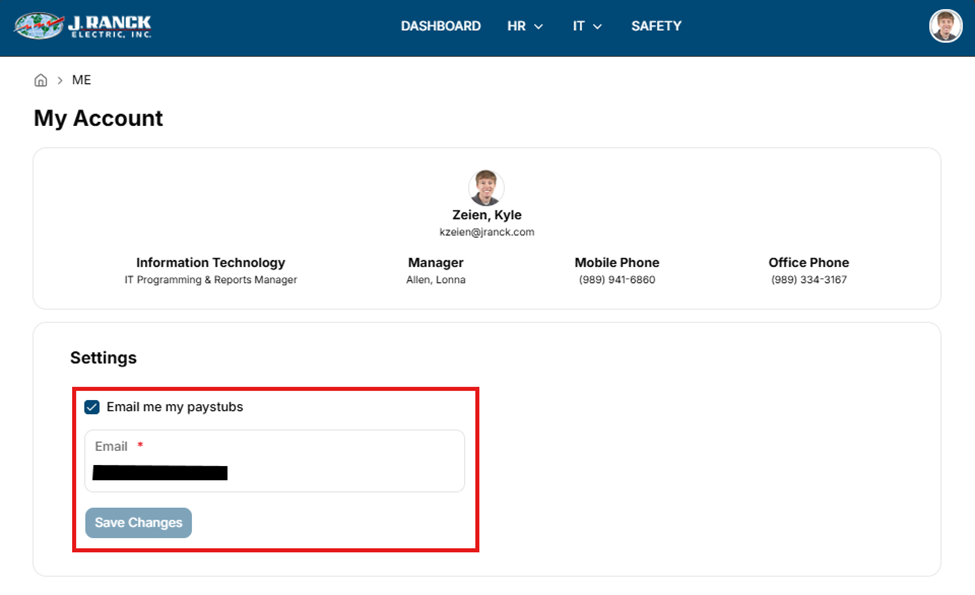Viewport: 975px width, 595px height.
Task: Expand the HR dropdown menu
Action: tap(525, 26)
